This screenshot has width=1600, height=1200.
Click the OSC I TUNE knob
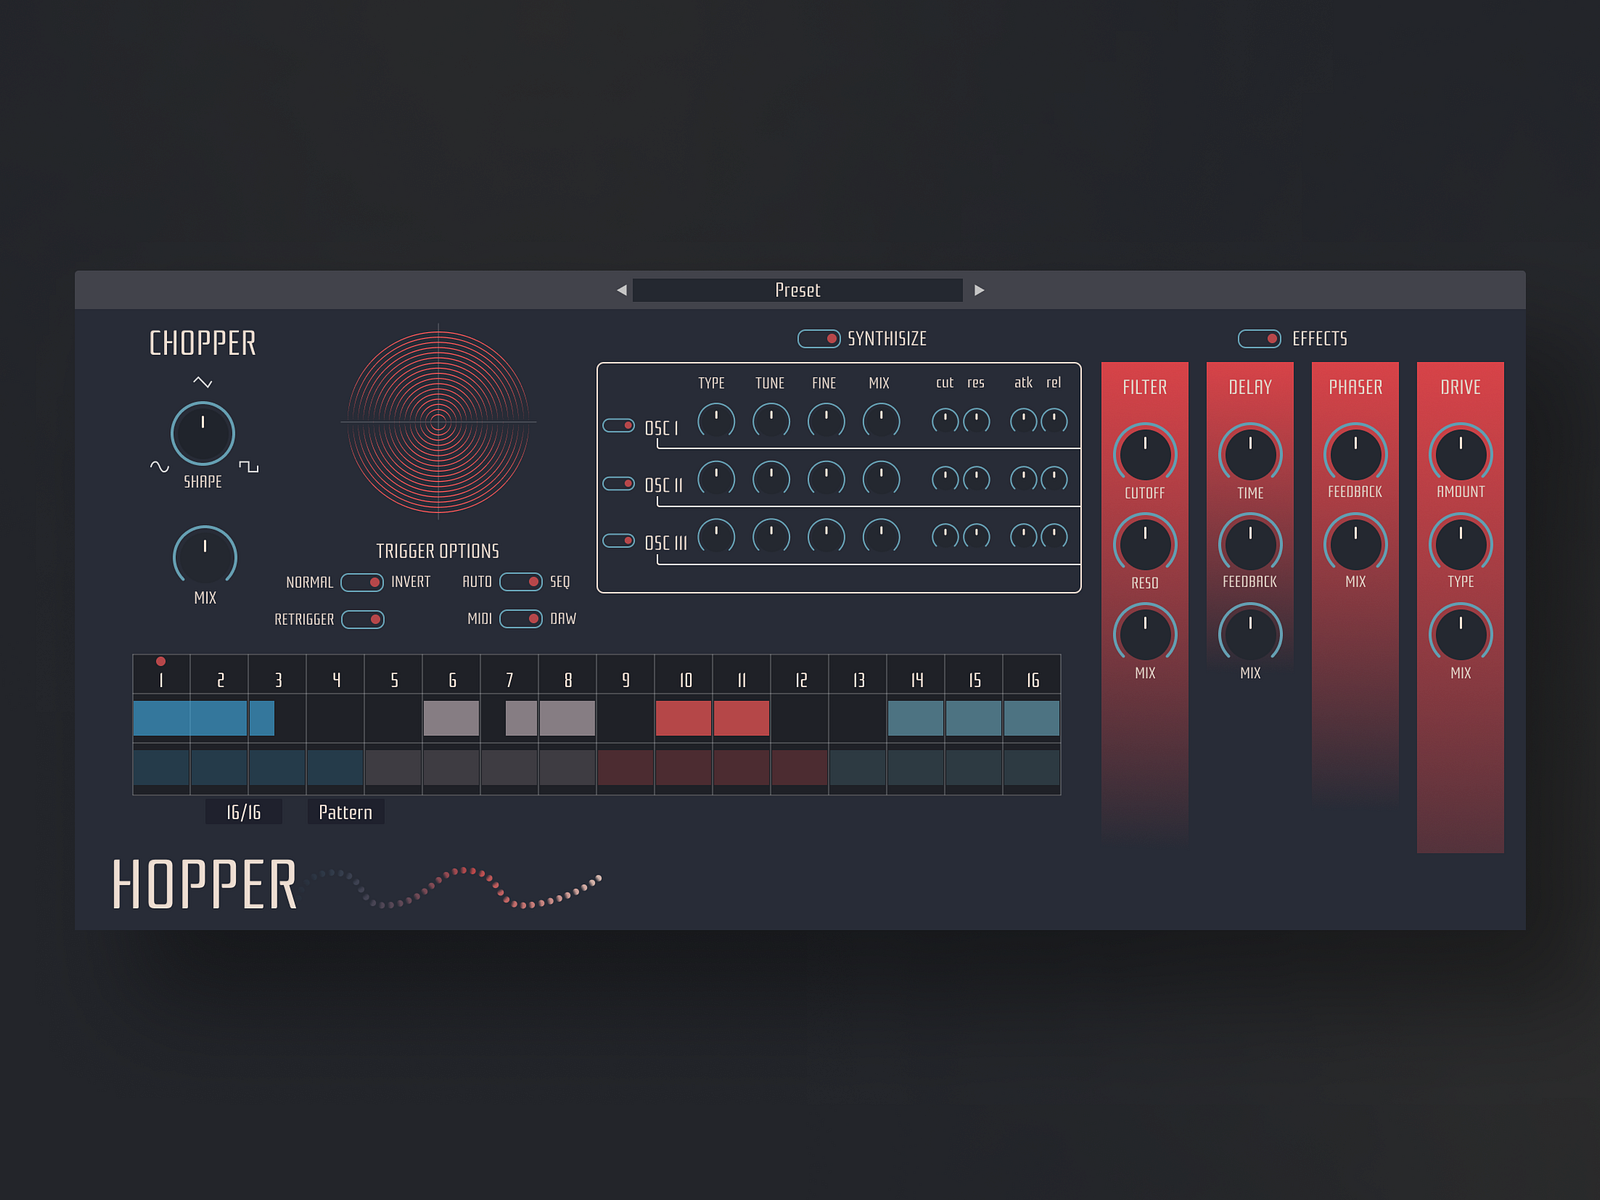point(771,421)
